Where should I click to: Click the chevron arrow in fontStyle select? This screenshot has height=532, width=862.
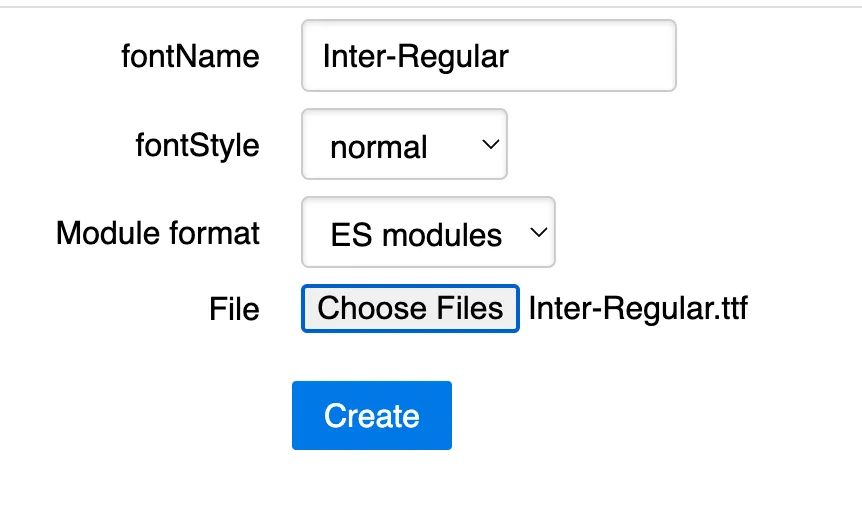(x=490, y=145)
